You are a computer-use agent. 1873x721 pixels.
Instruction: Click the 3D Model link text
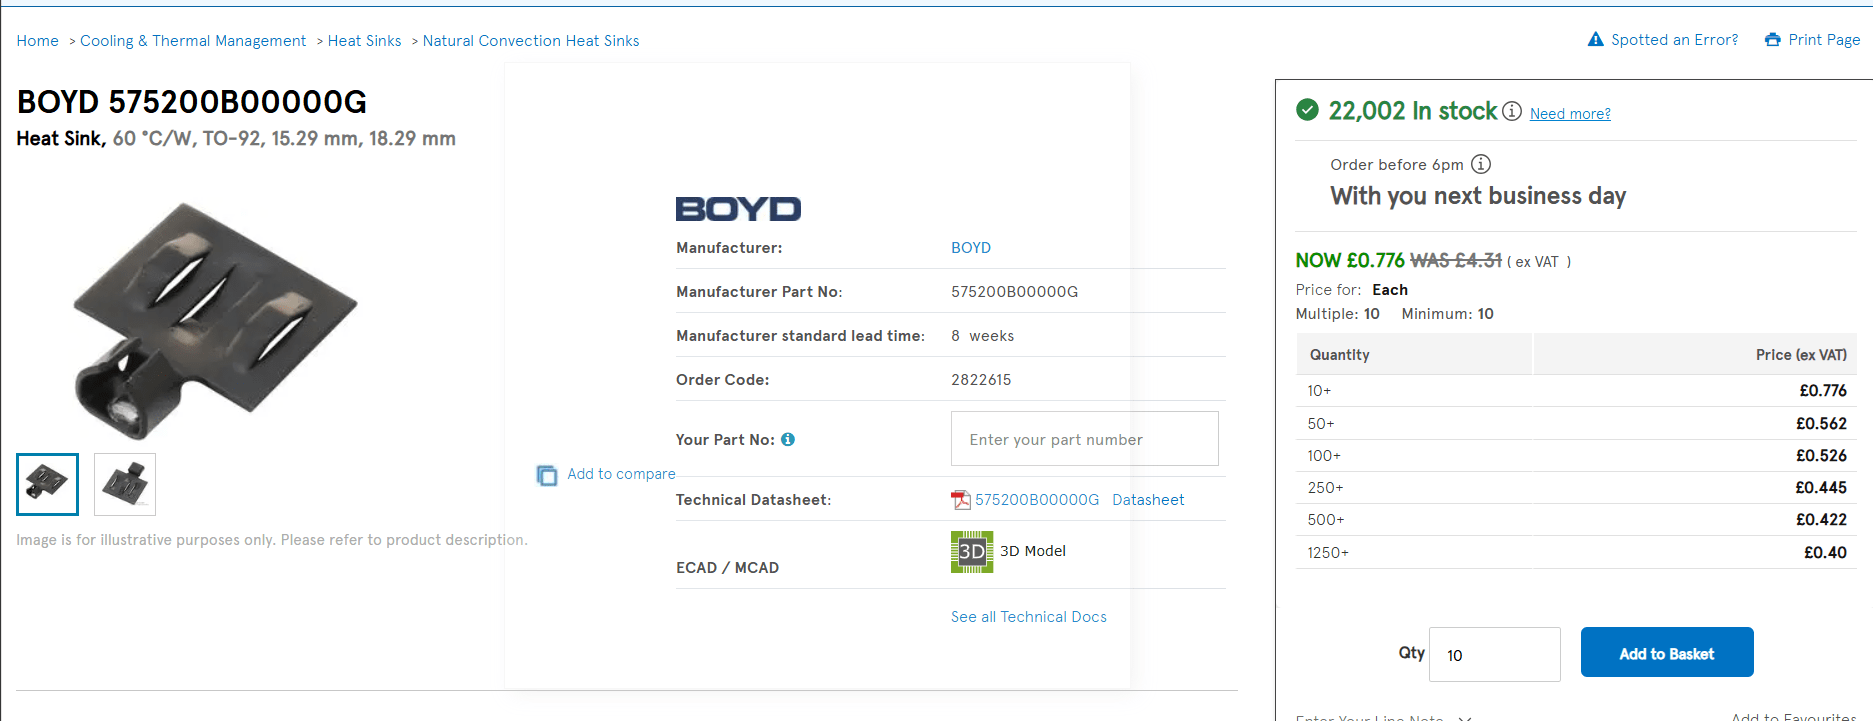[1033, 551]
